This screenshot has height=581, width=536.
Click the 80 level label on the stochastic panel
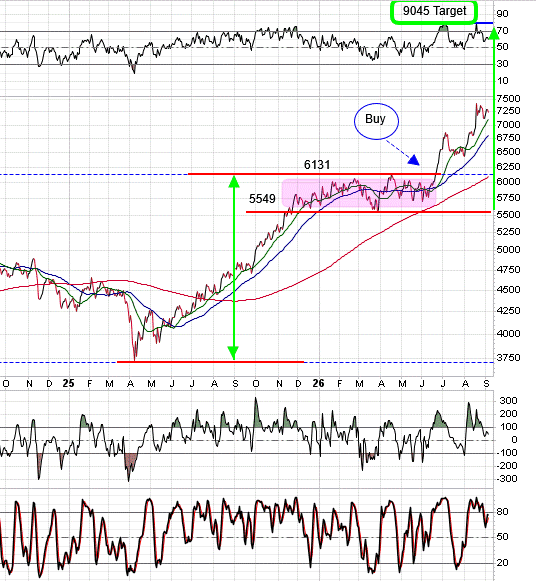pyautogui.click(x=502, y=512)
